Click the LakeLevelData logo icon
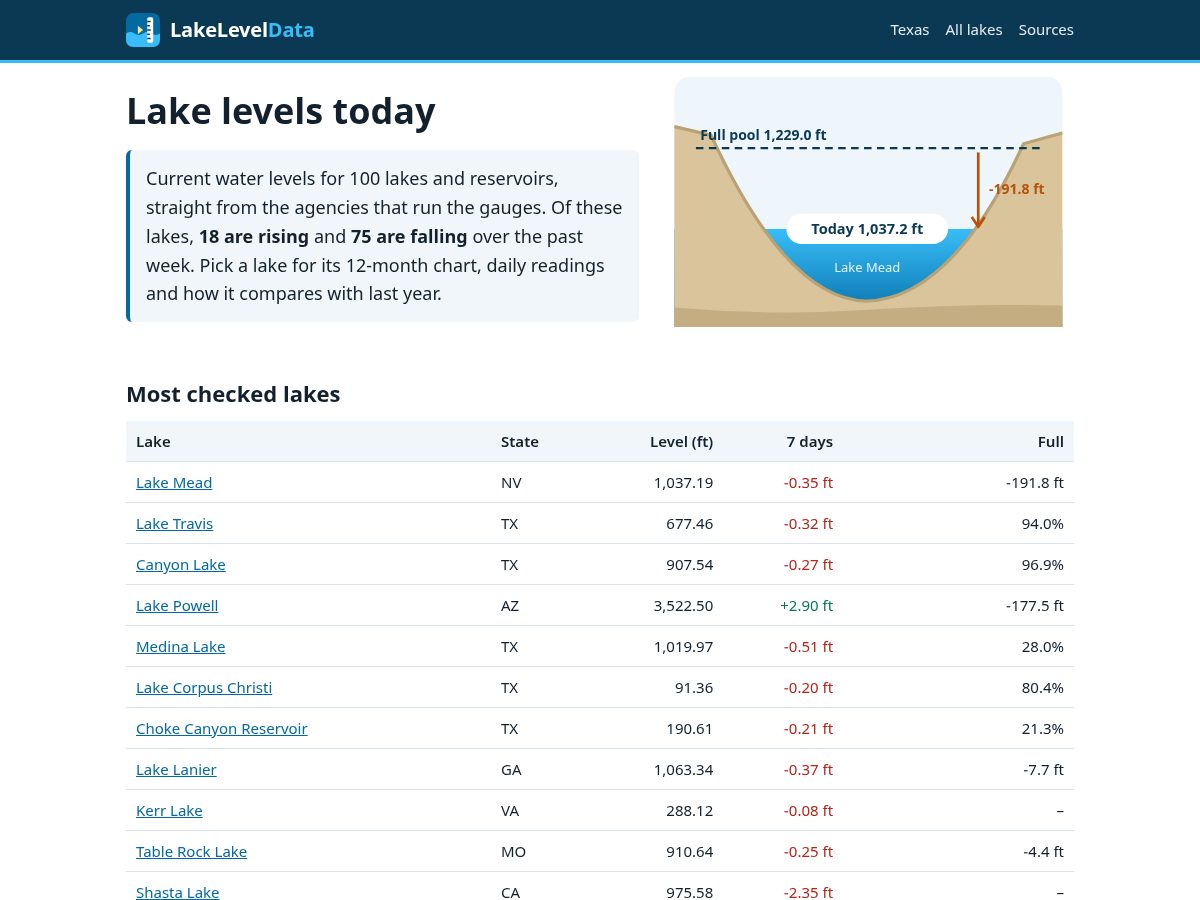The image size is (1200, 900). click(x=143, y=30)
